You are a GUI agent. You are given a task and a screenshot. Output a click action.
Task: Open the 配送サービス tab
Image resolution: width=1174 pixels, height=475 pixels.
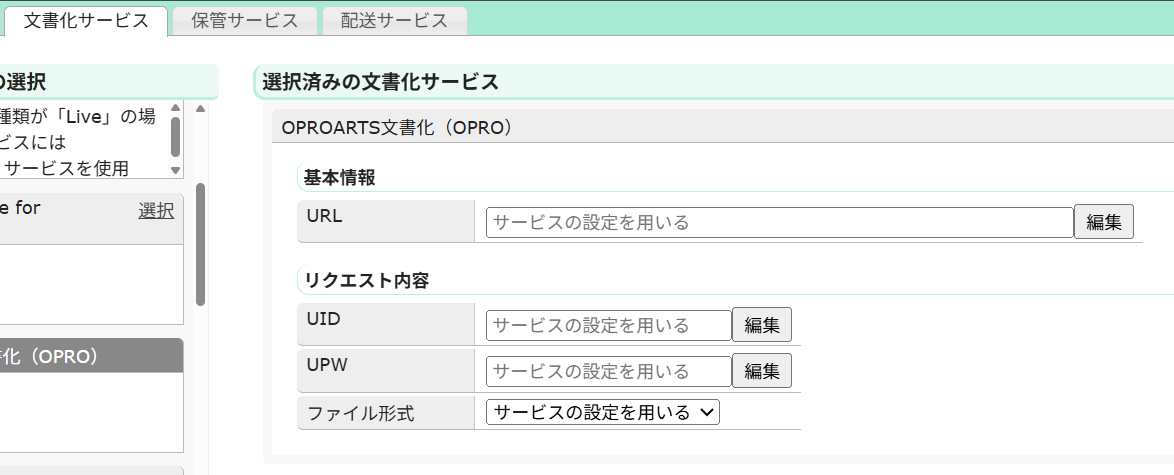(x=395, y=21)
